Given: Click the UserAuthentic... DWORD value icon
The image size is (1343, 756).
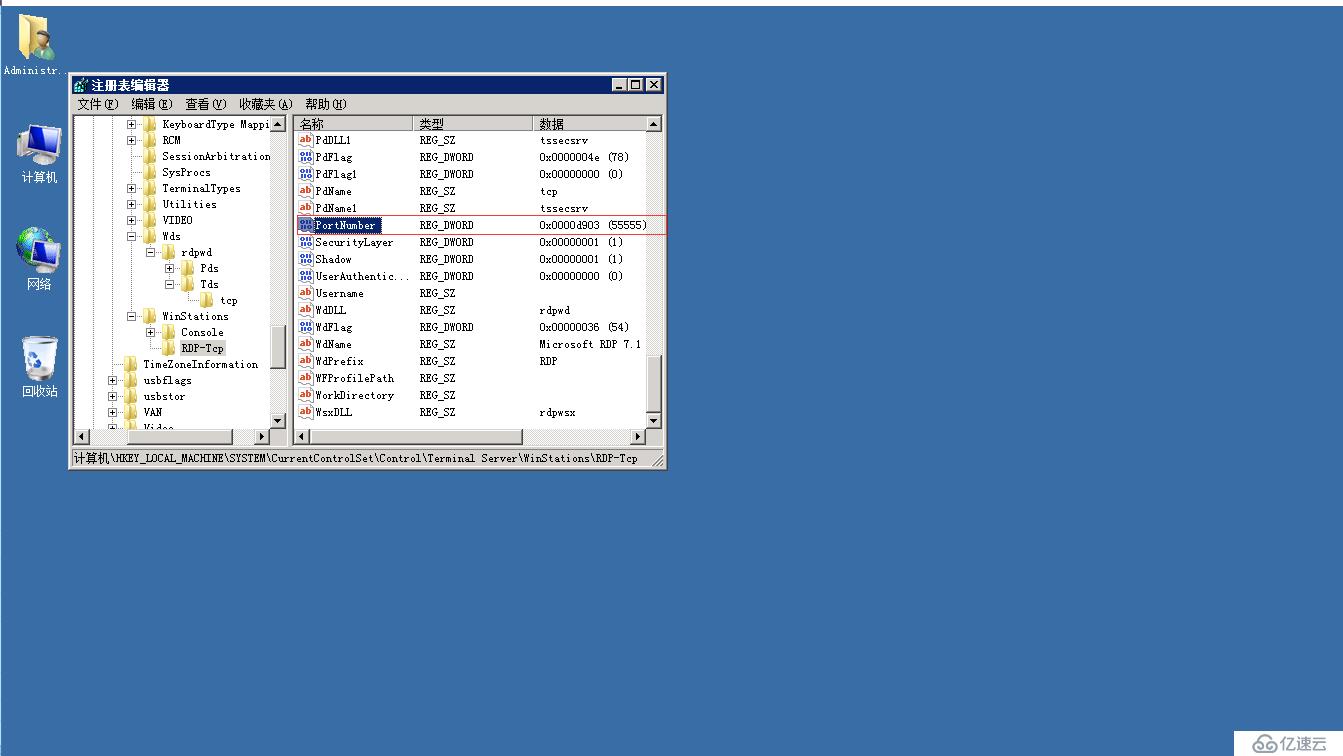Looking at the screenshot, I should click(306, 276).
